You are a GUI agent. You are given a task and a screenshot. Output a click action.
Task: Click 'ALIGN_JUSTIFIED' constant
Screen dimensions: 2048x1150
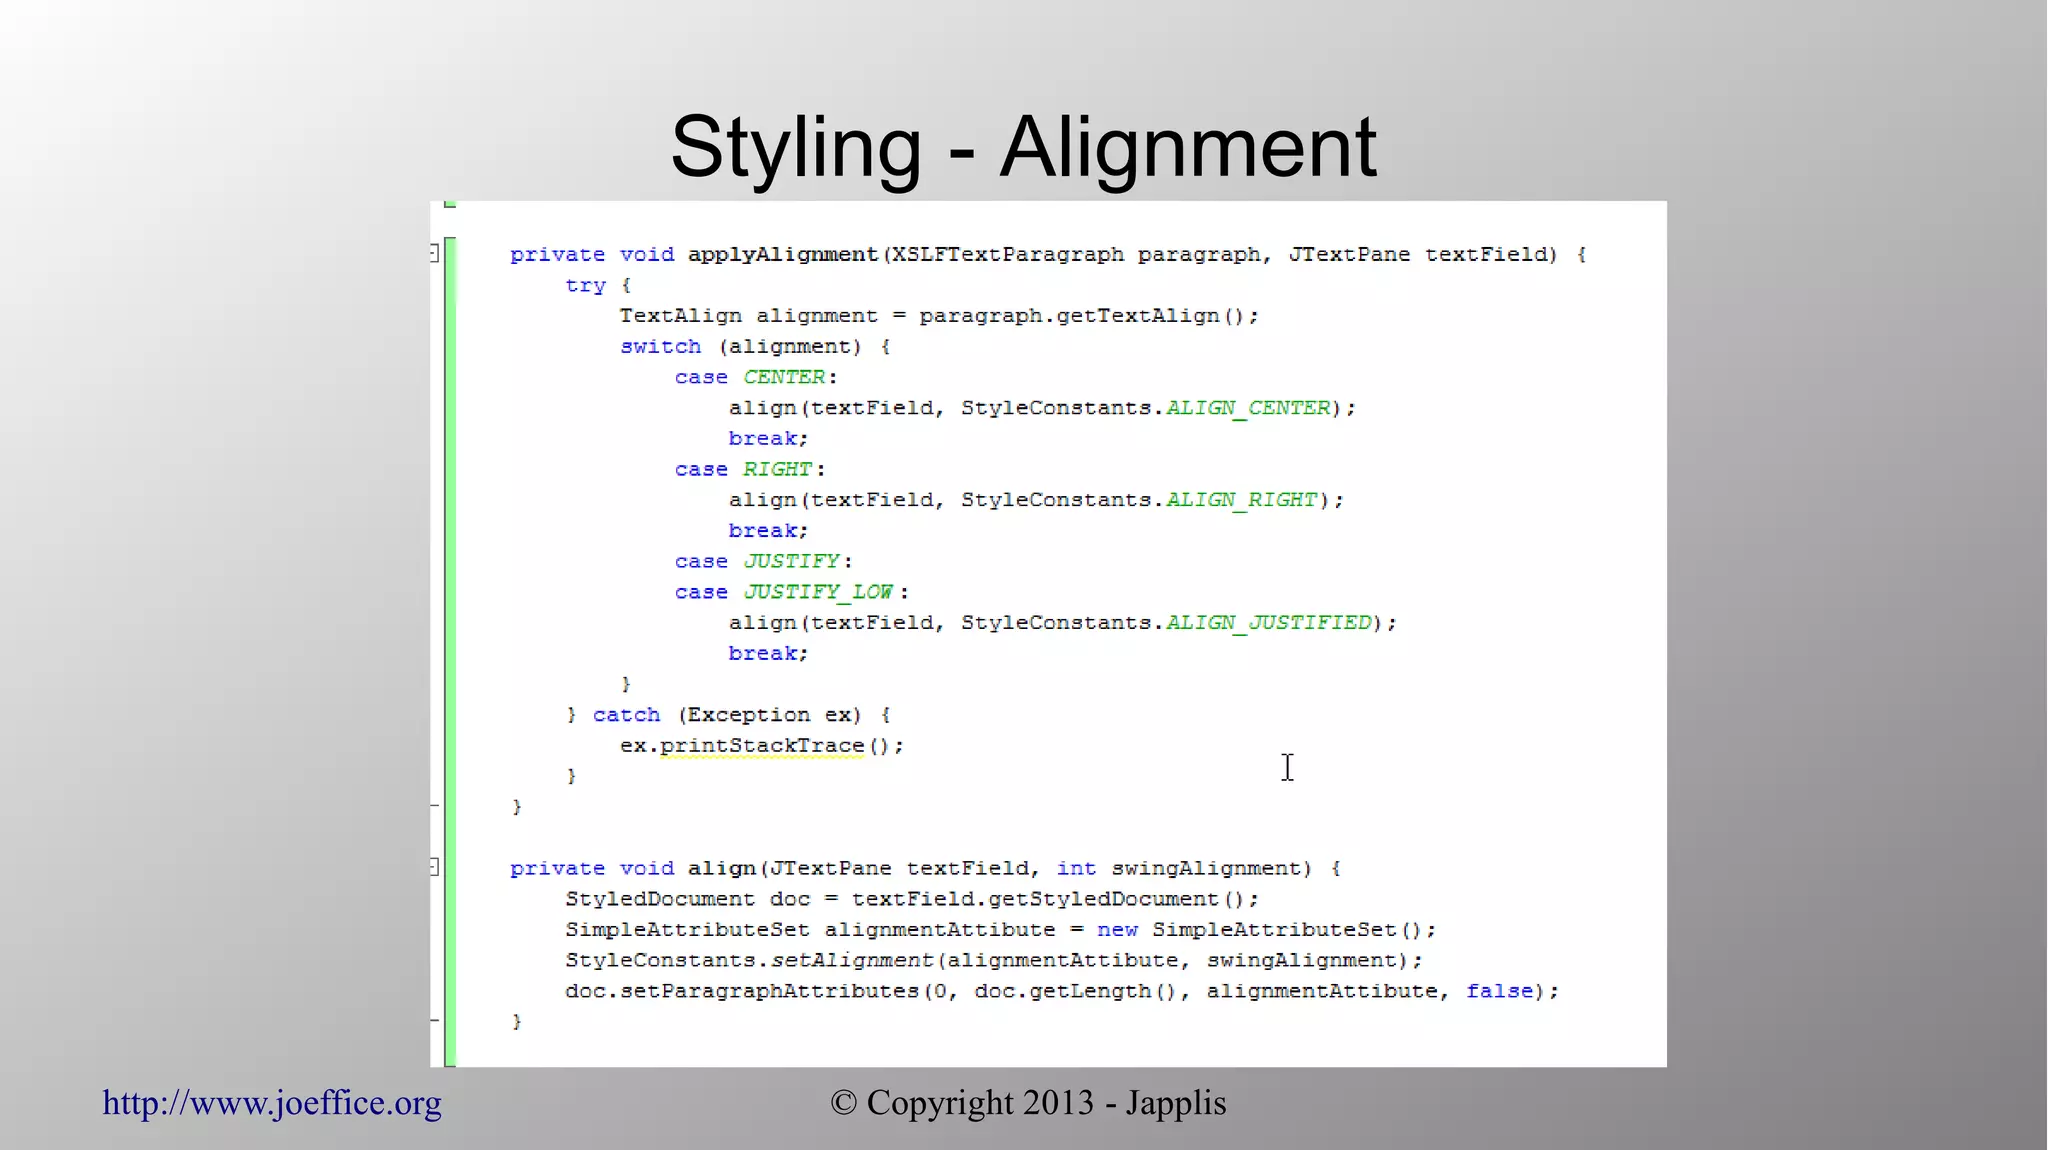1269,623
